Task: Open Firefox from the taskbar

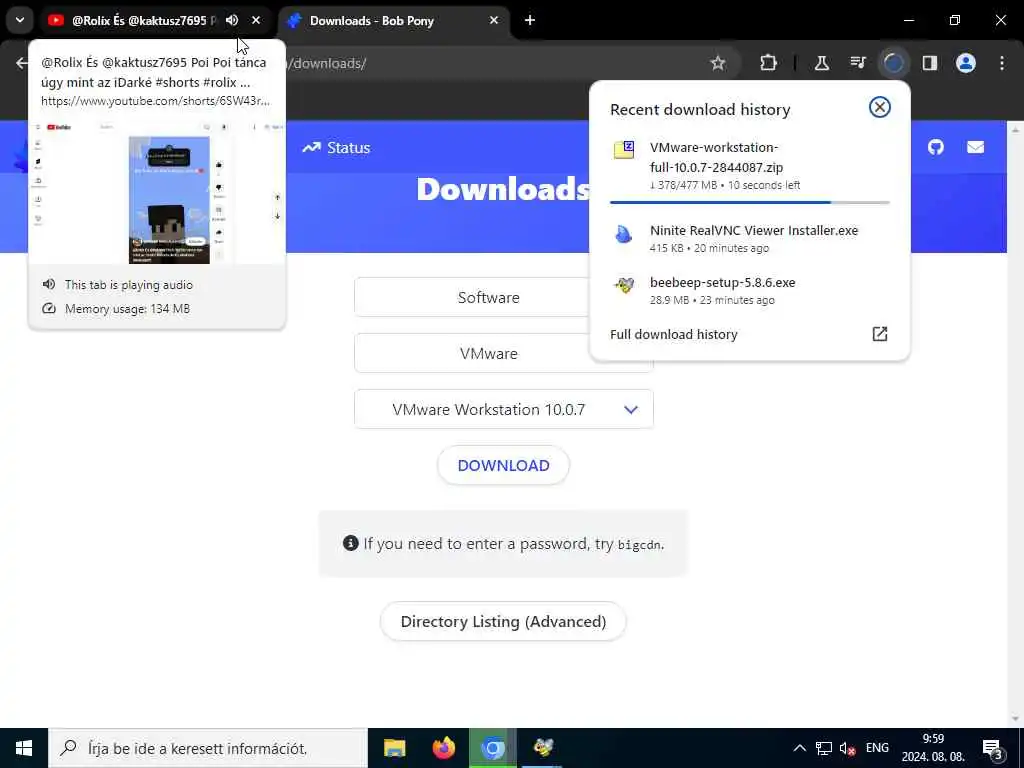Action: (444, 748)
